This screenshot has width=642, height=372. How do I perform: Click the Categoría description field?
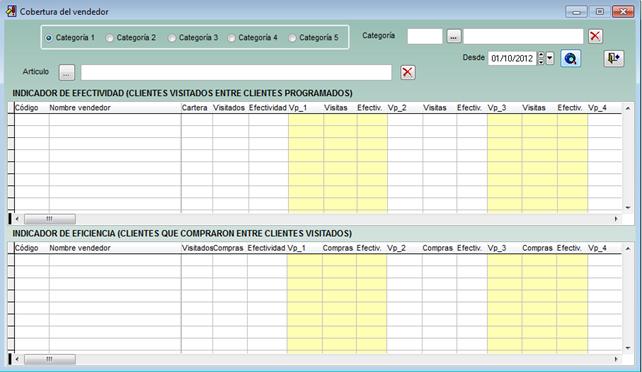(x=523, y=36)
